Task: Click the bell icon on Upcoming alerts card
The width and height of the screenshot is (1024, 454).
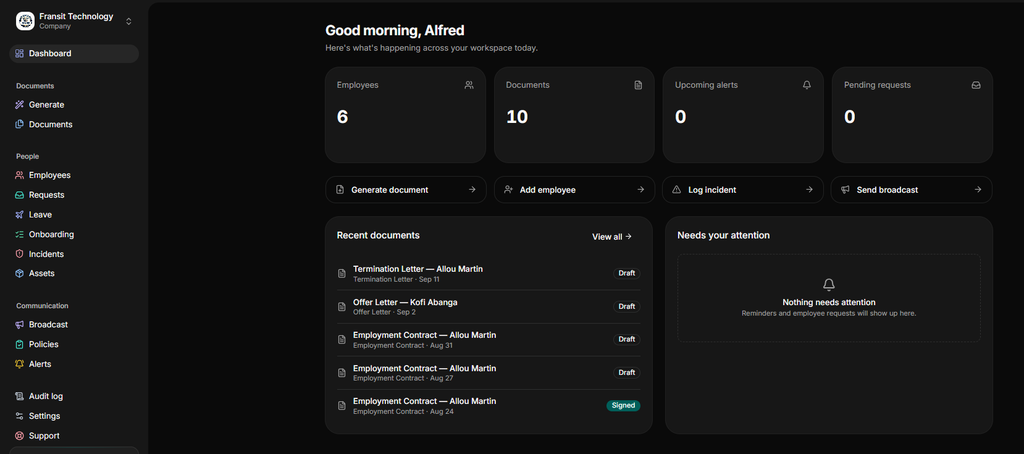Action: click(x=807, y=85)
